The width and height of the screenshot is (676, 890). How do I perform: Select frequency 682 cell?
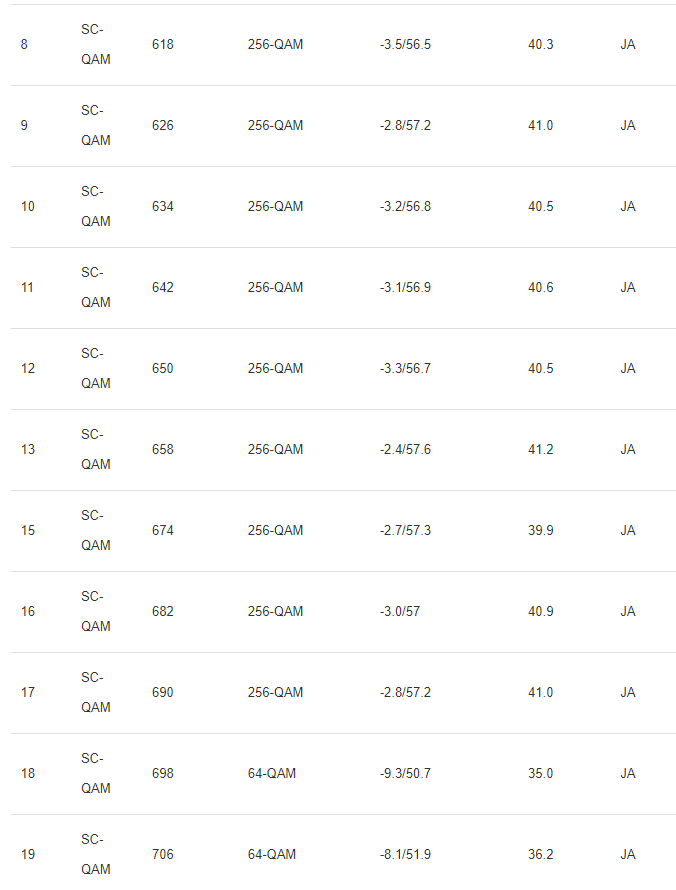[163, 612]
